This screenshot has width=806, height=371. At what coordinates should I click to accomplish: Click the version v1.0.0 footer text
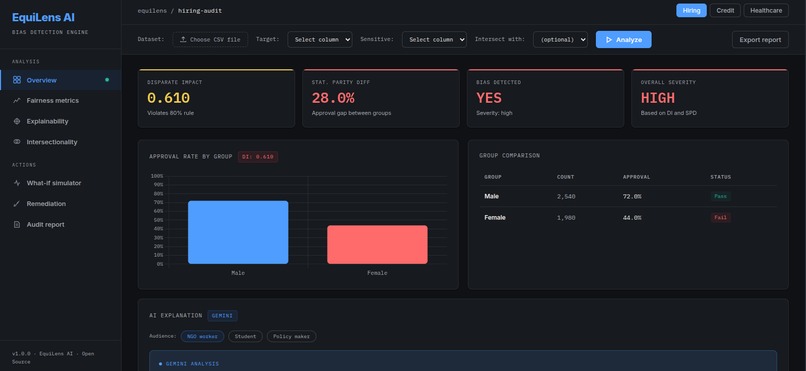tap(52, 358)
